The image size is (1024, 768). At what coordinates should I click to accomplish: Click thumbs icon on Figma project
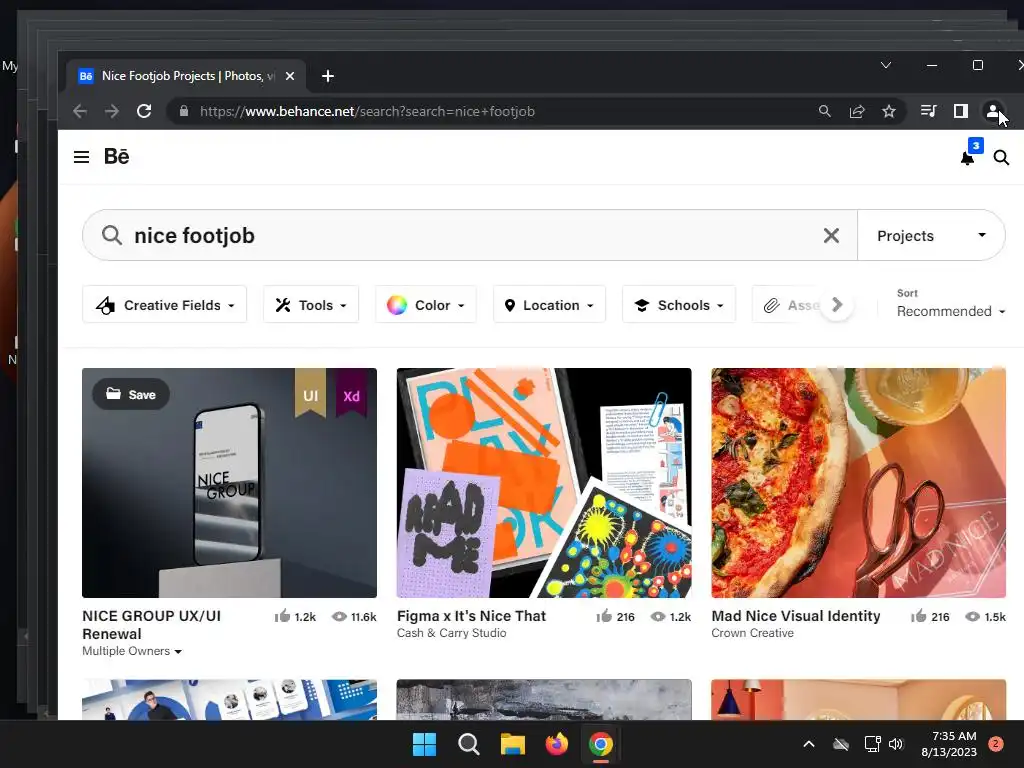point(604,616)
